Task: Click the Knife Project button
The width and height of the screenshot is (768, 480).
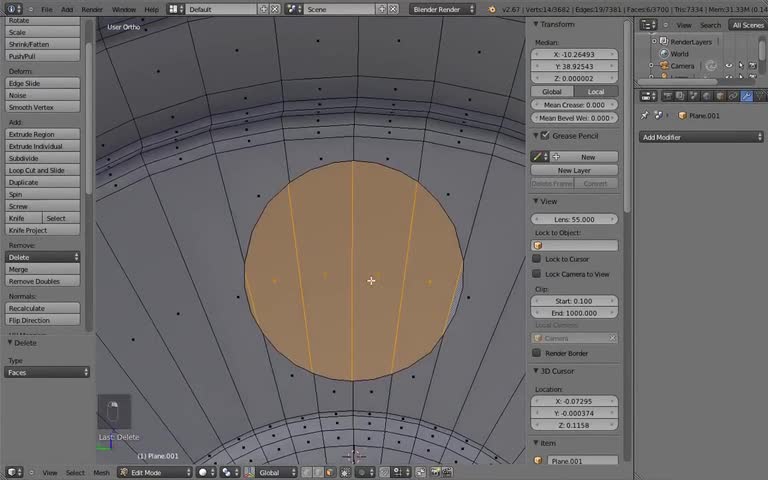Action: coord(43,230)
